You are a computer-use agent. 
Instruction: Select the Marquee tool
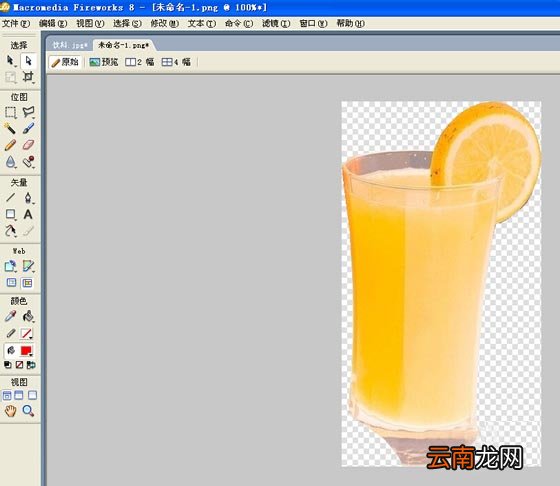click(10, 112)
